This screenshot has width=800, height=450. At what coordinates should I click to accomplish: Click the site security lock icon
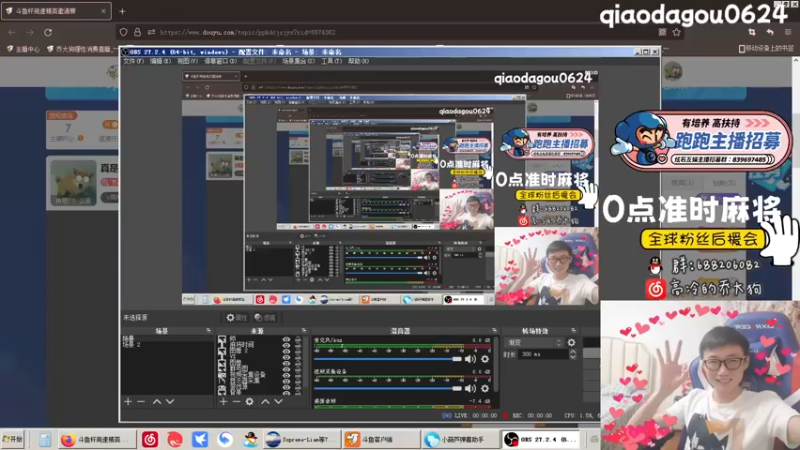(x=137, y=32)
